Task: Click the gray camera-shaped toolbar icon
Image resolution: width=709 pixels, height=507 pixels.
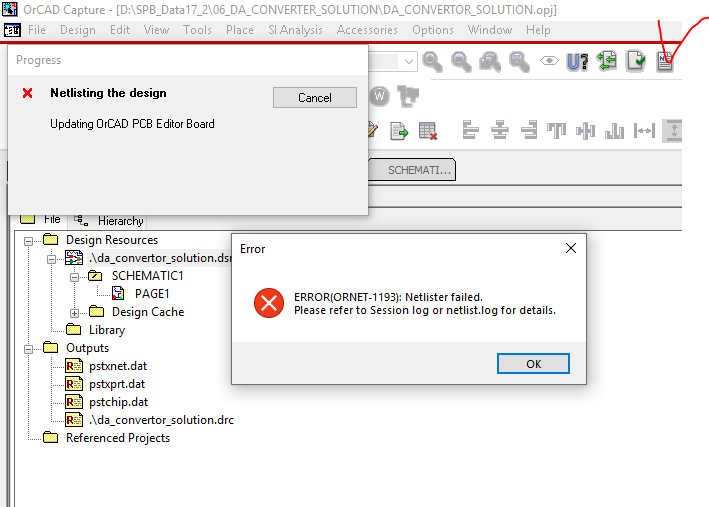Action: tap(408, 96)
